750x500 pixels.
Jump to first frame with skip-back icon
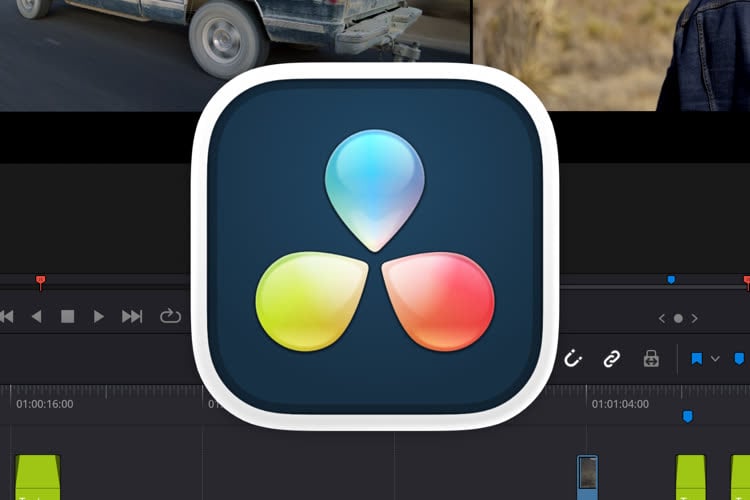(x=6, y=316)
